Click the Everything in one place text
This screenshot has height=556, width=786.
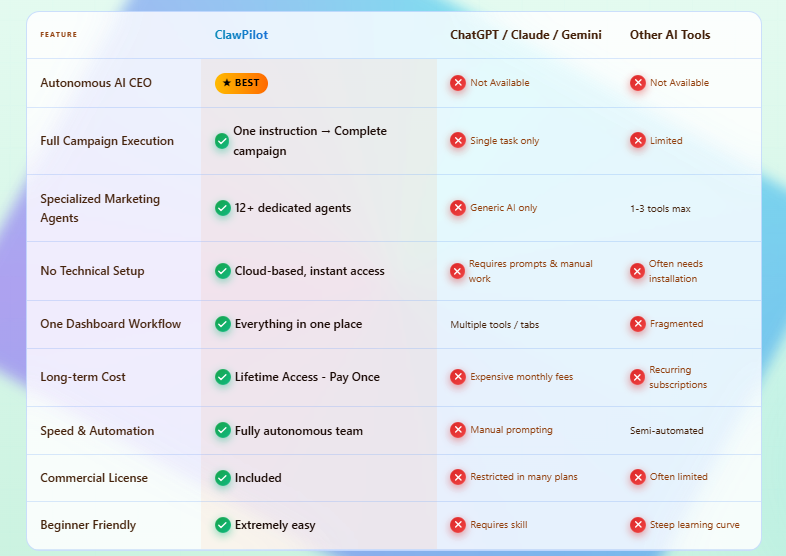coord(298,324)
